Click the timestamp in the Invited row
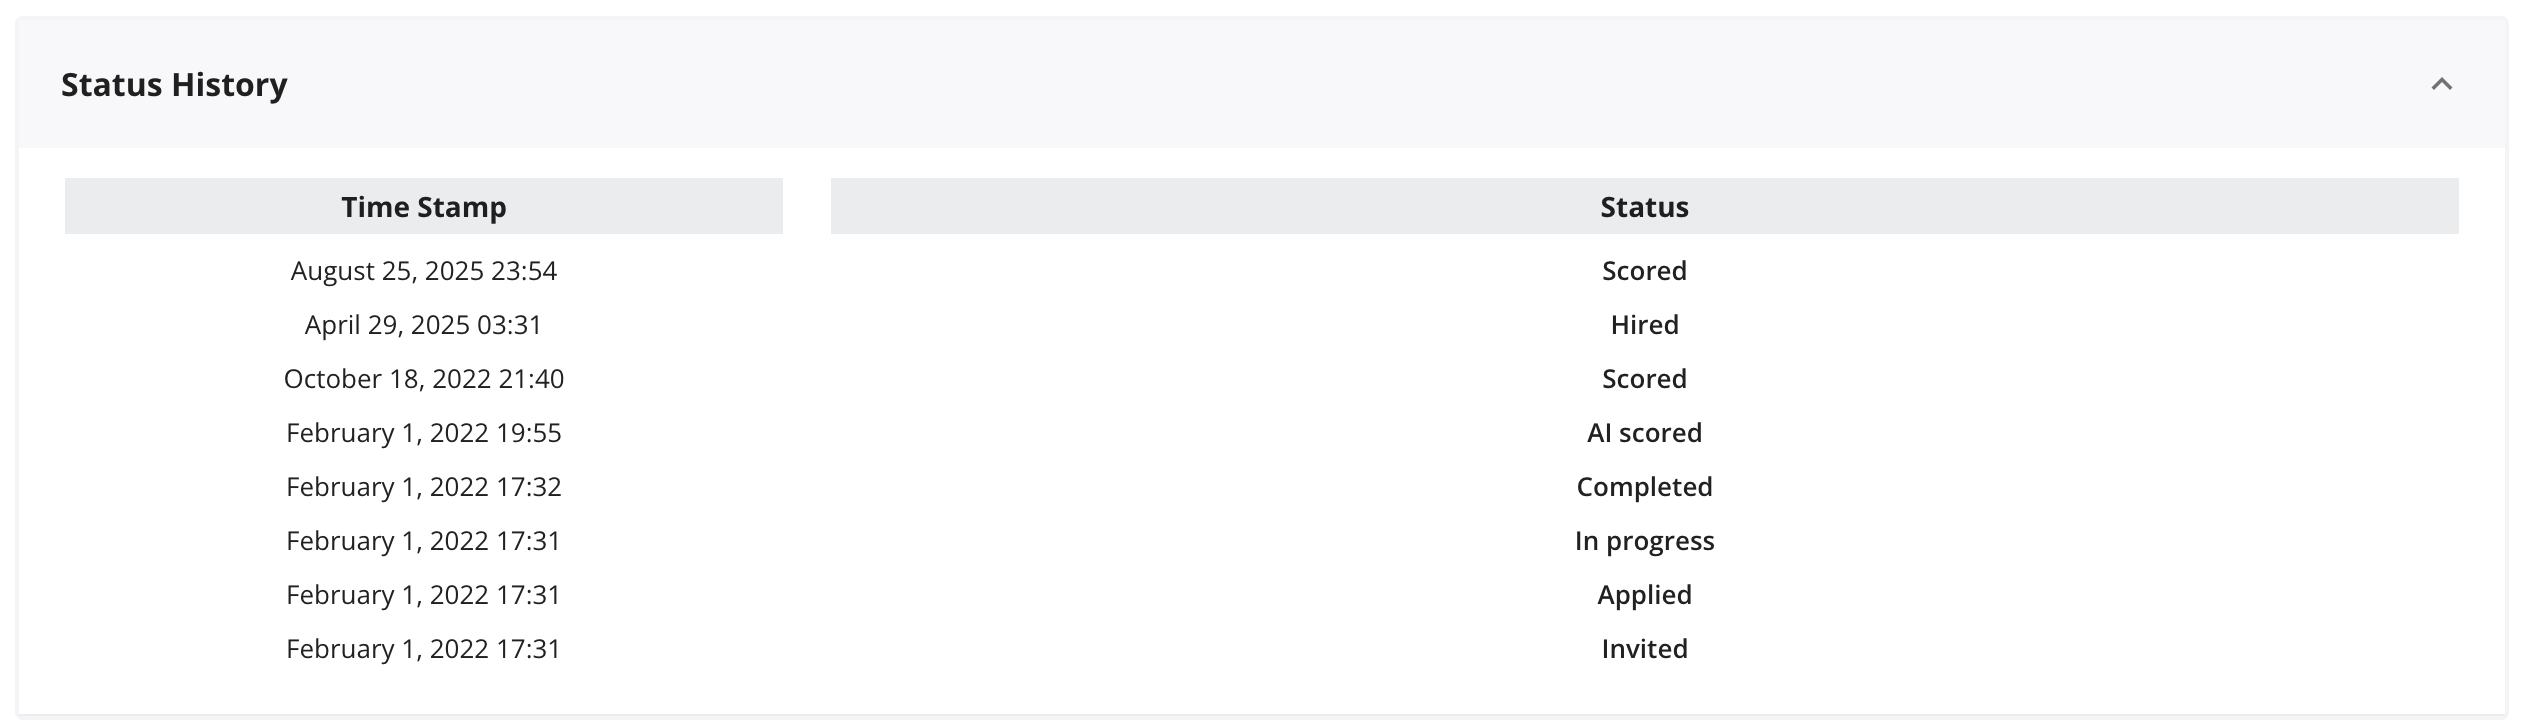 [423, 649]
